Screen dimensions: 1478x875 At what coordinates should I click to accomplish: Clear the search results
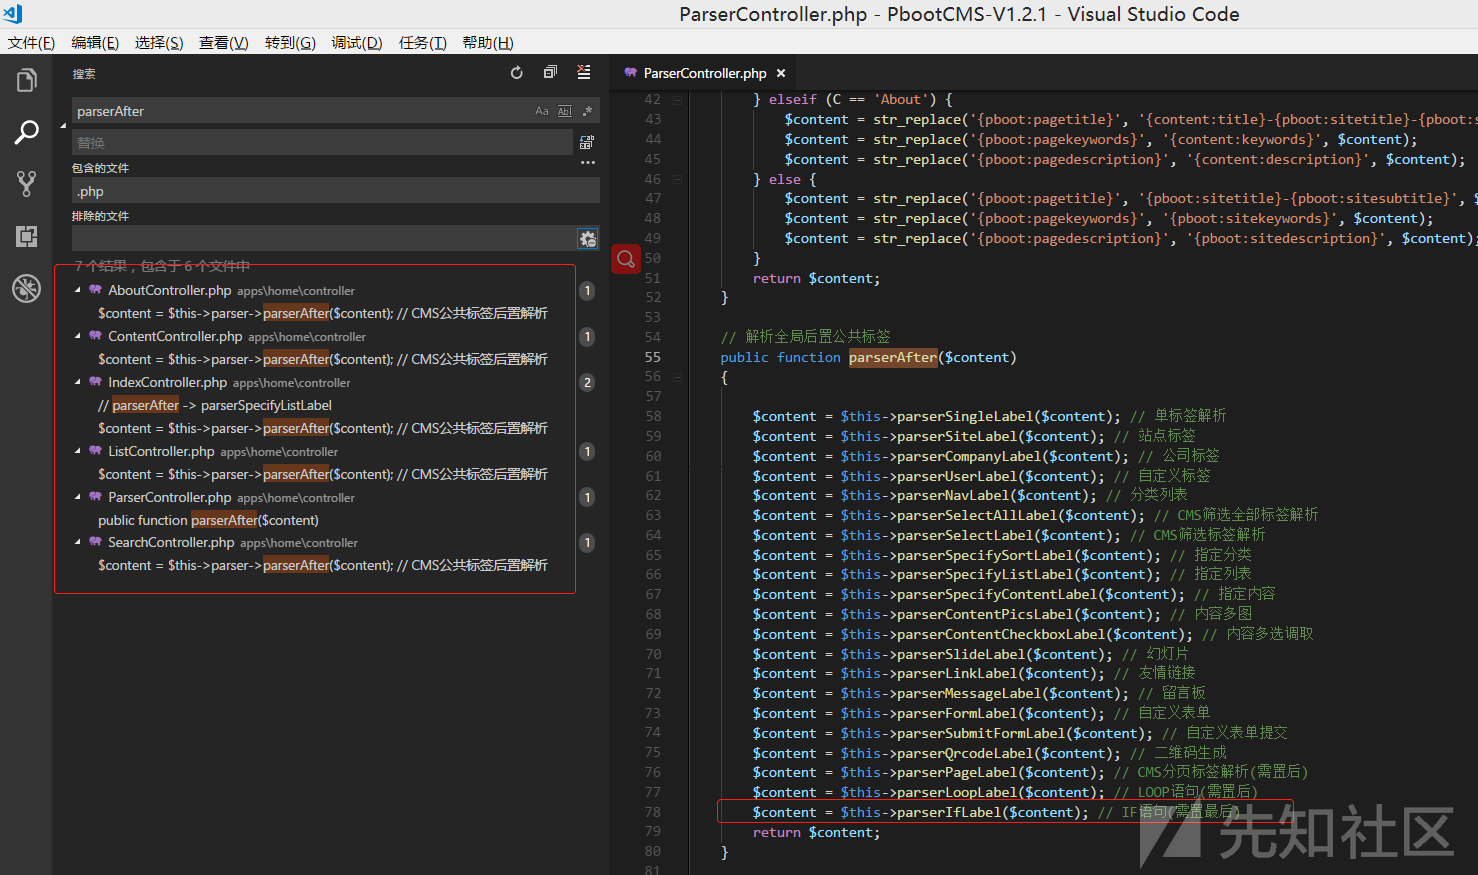pyautogui.click(x=584, y=73)
